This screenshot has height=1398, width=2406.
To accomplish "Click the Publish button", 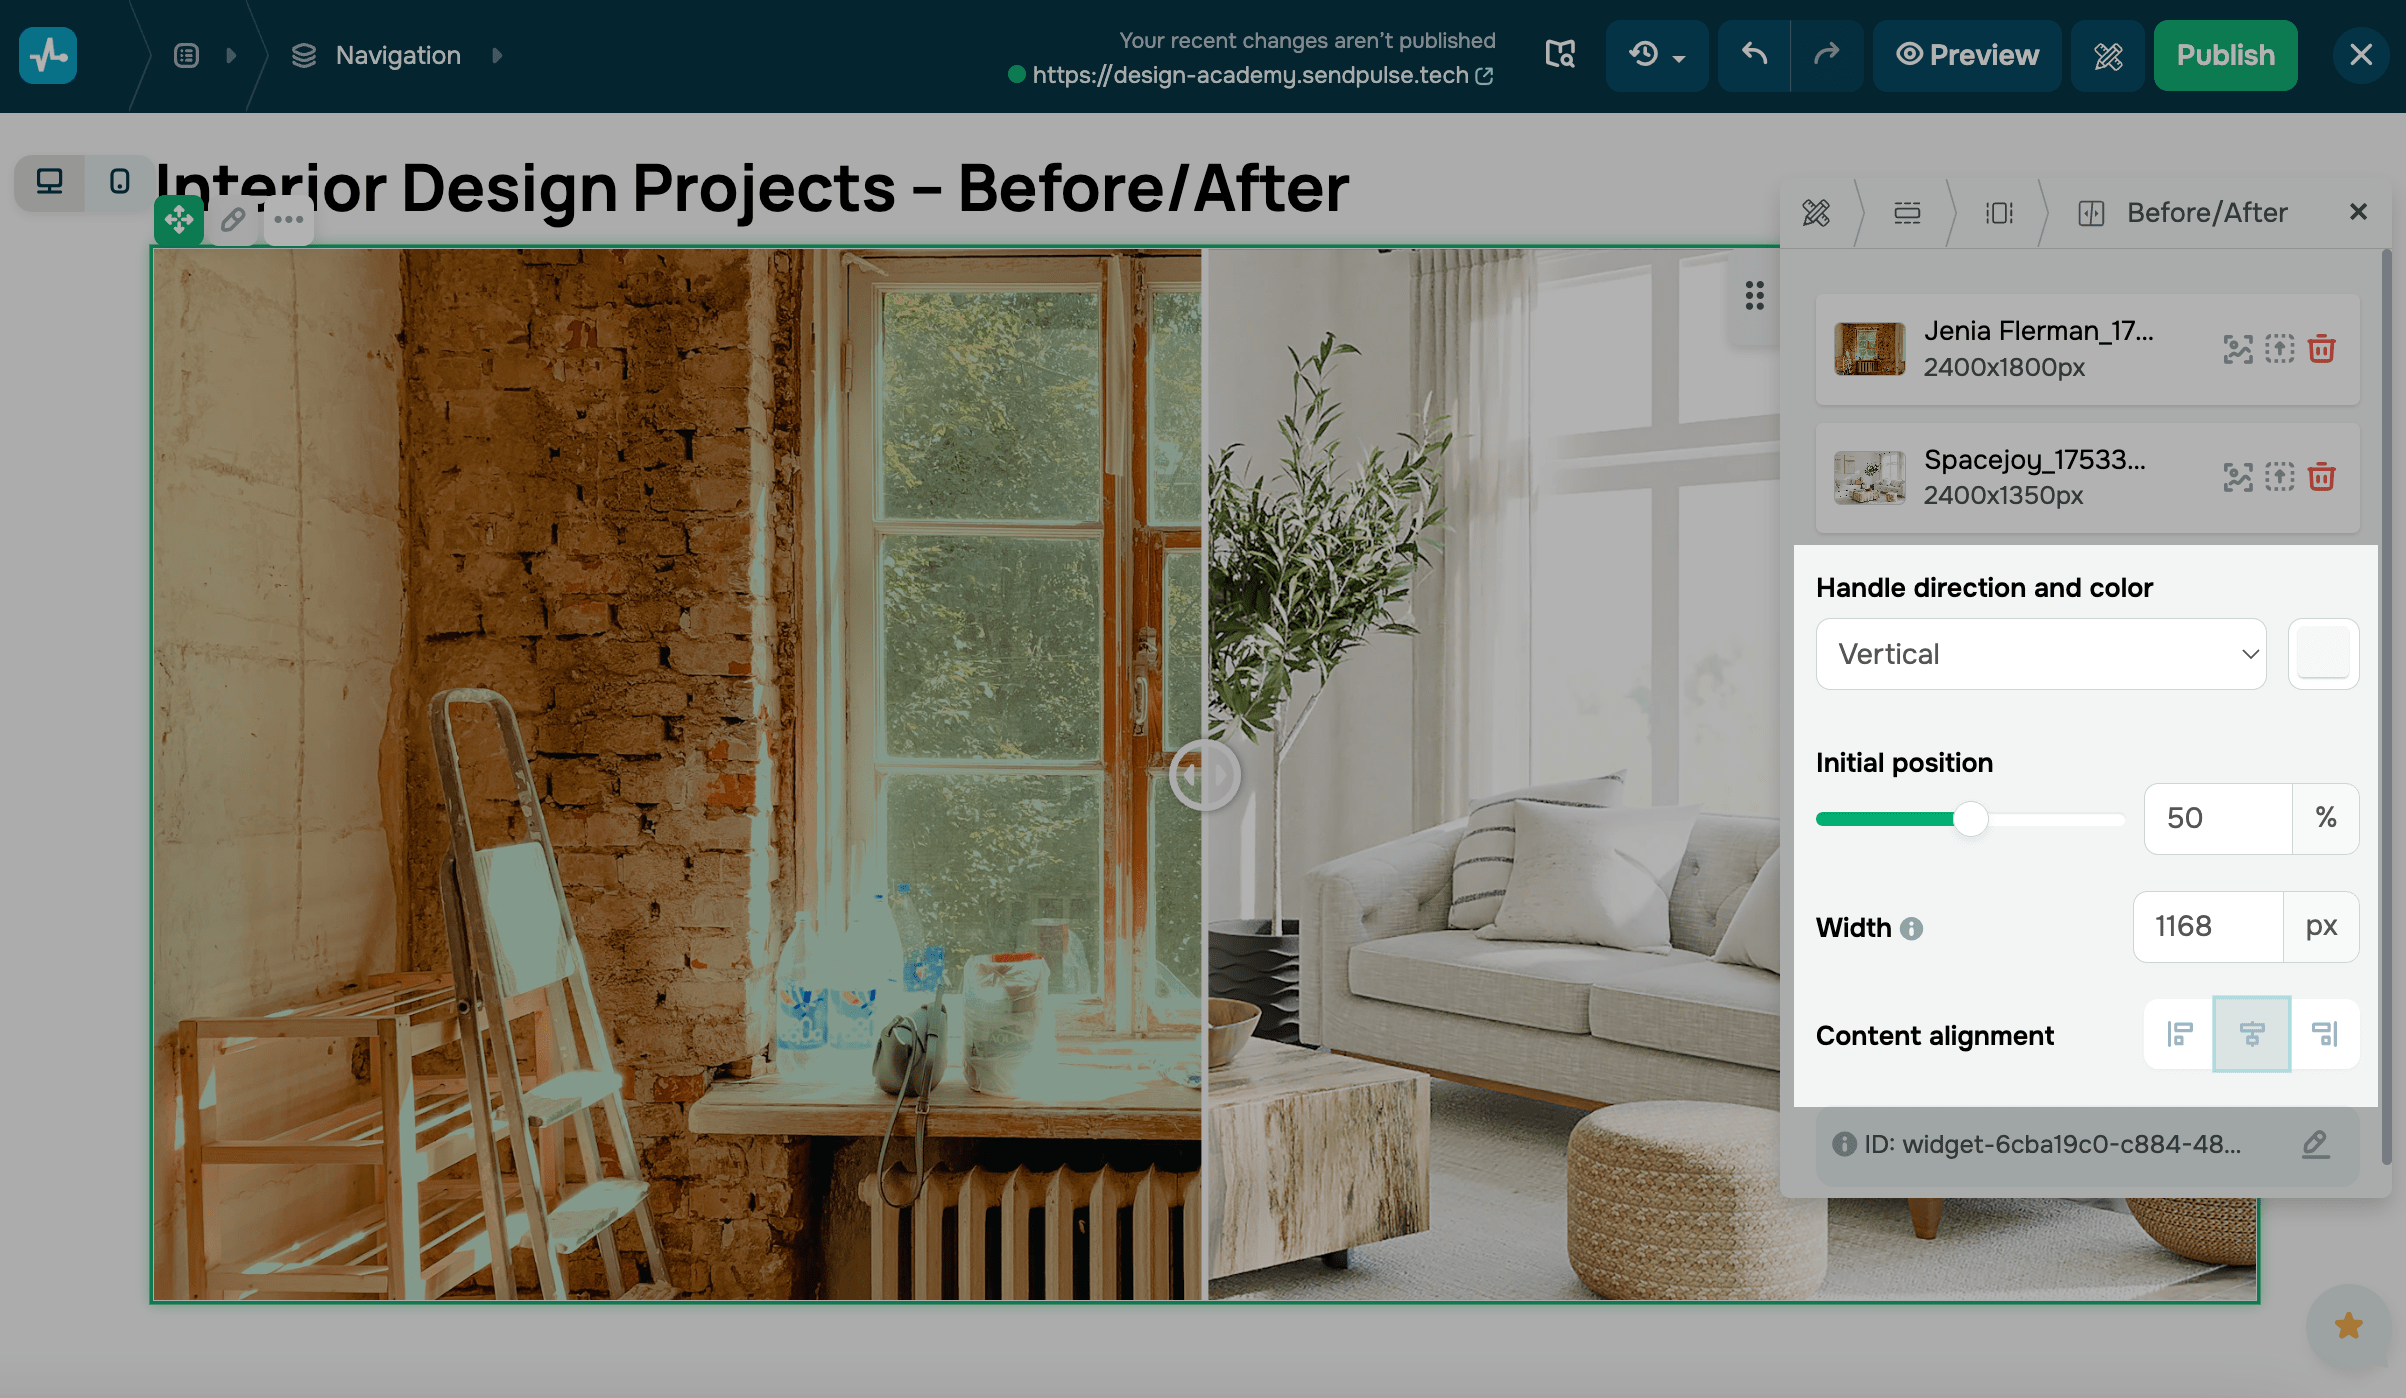I will (2225, 55).
